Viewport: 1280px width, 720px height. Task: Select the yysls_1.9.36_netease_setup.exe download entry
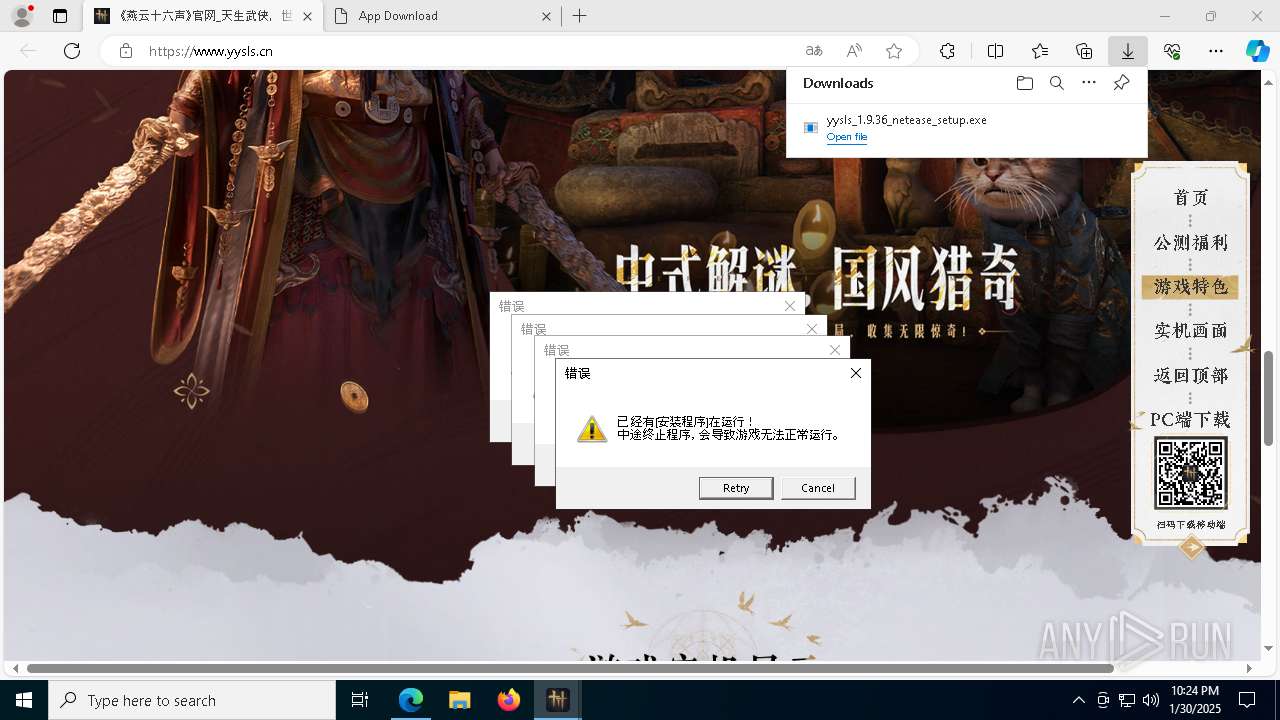[966, 128]
